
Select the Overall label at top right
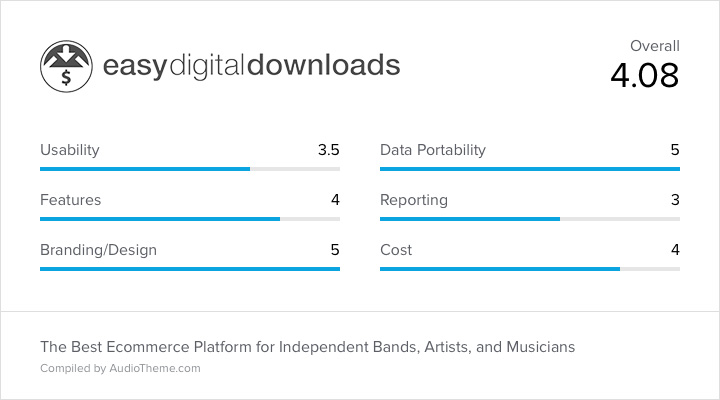pos(654,46)
